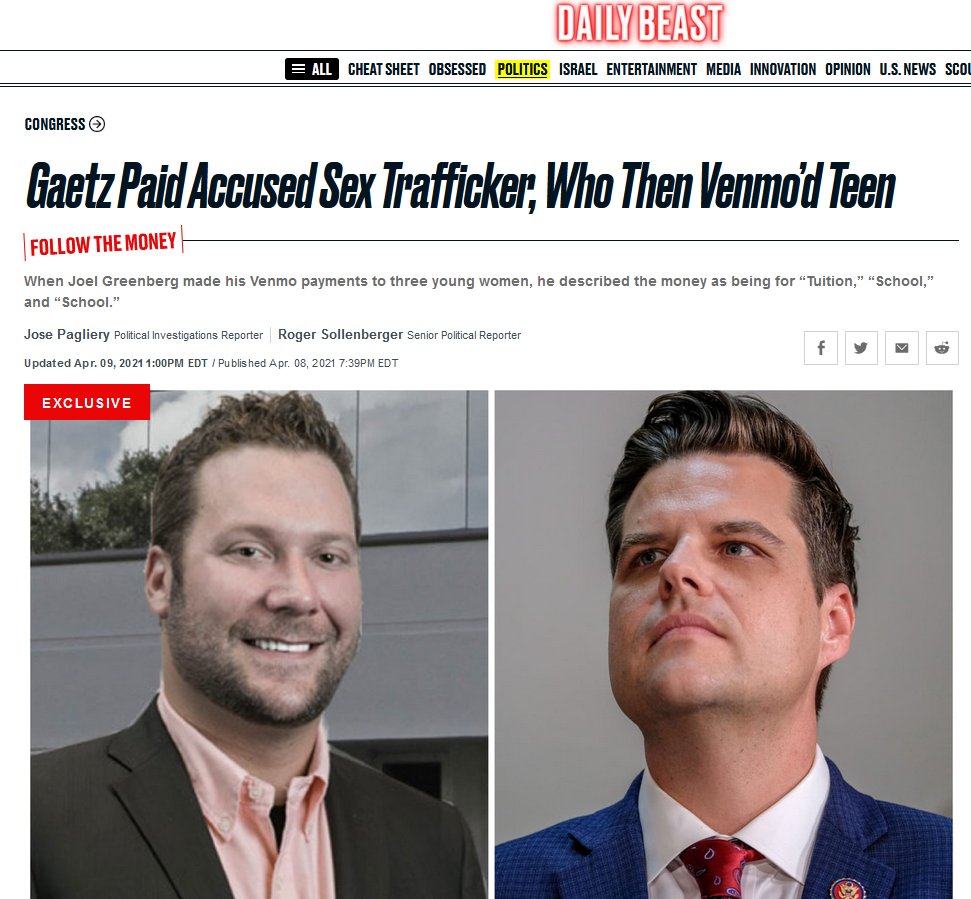971x899 pixels.
Task: Visit the U.S. News section
Action: (x=907, y=69)
